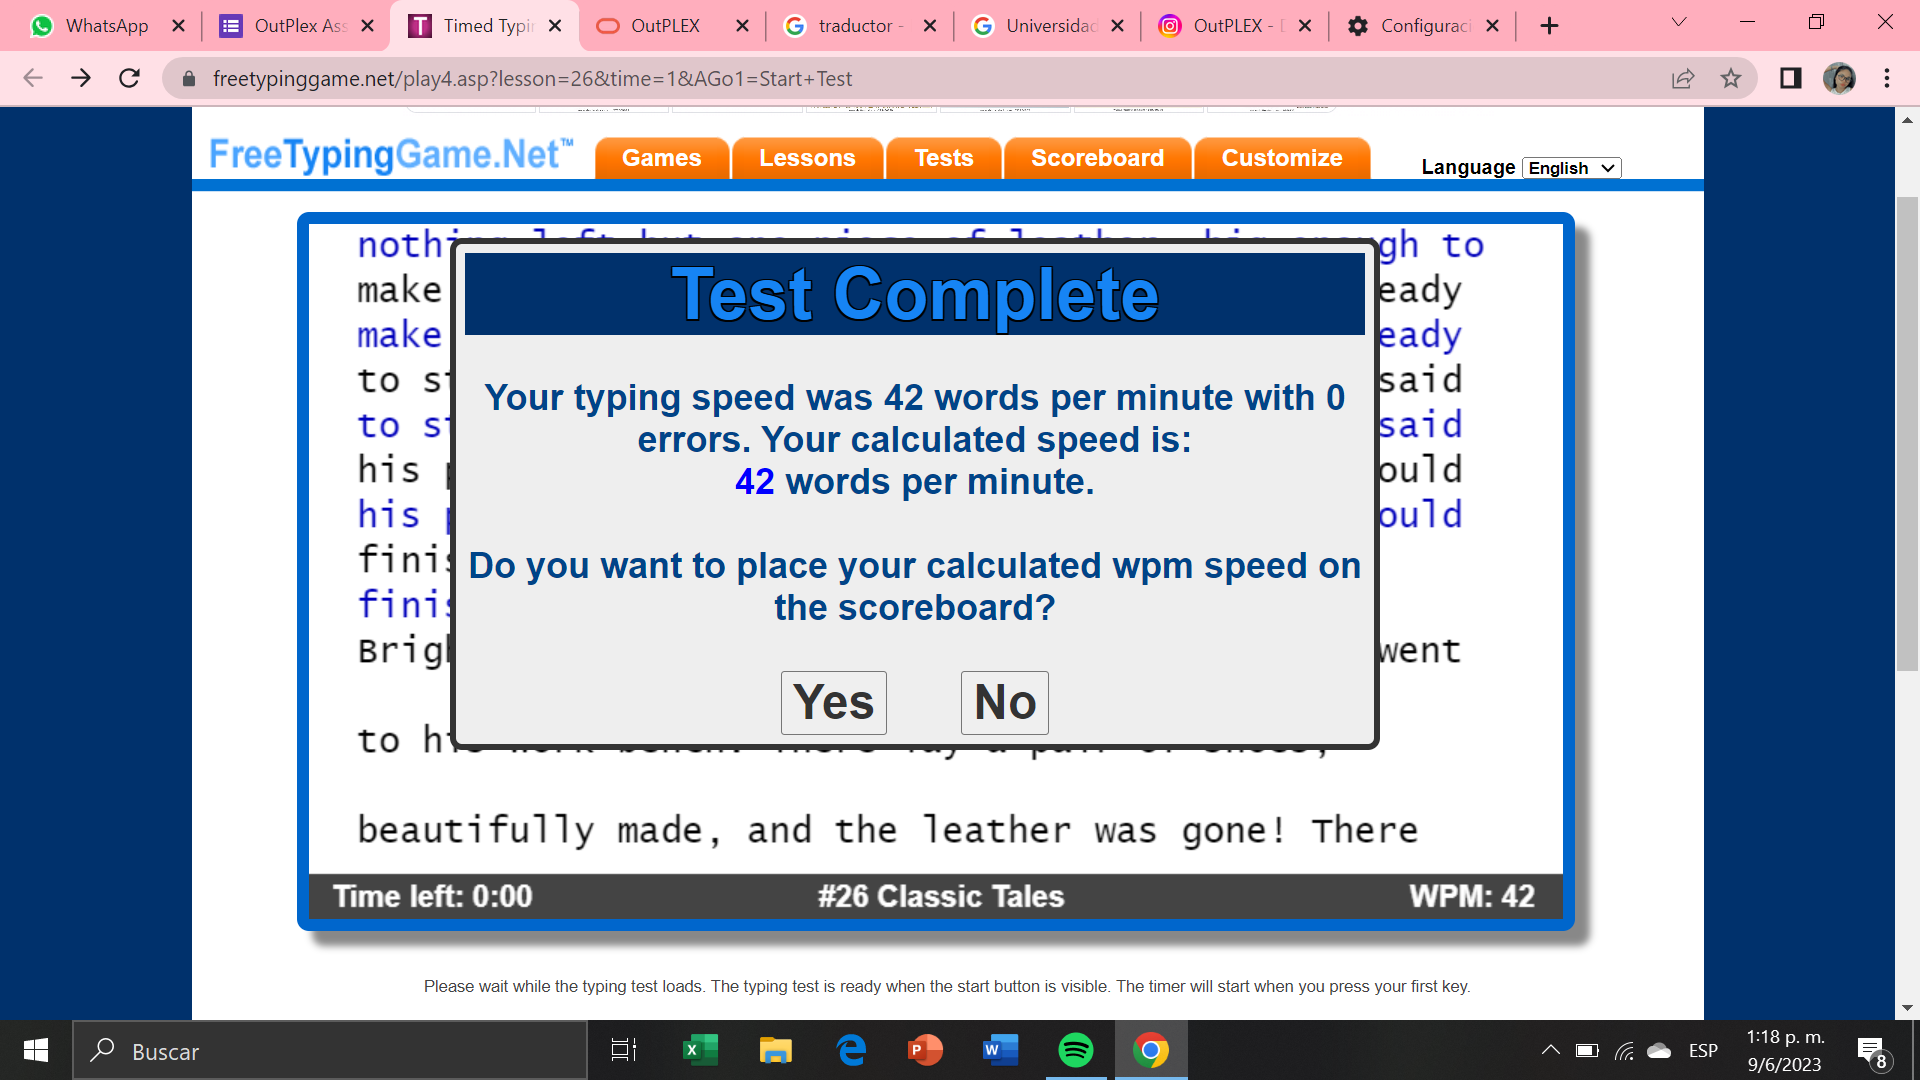Screen dimensions: 1920x1080
Task: Share this page icon
Action: (x=1683, y=78)
